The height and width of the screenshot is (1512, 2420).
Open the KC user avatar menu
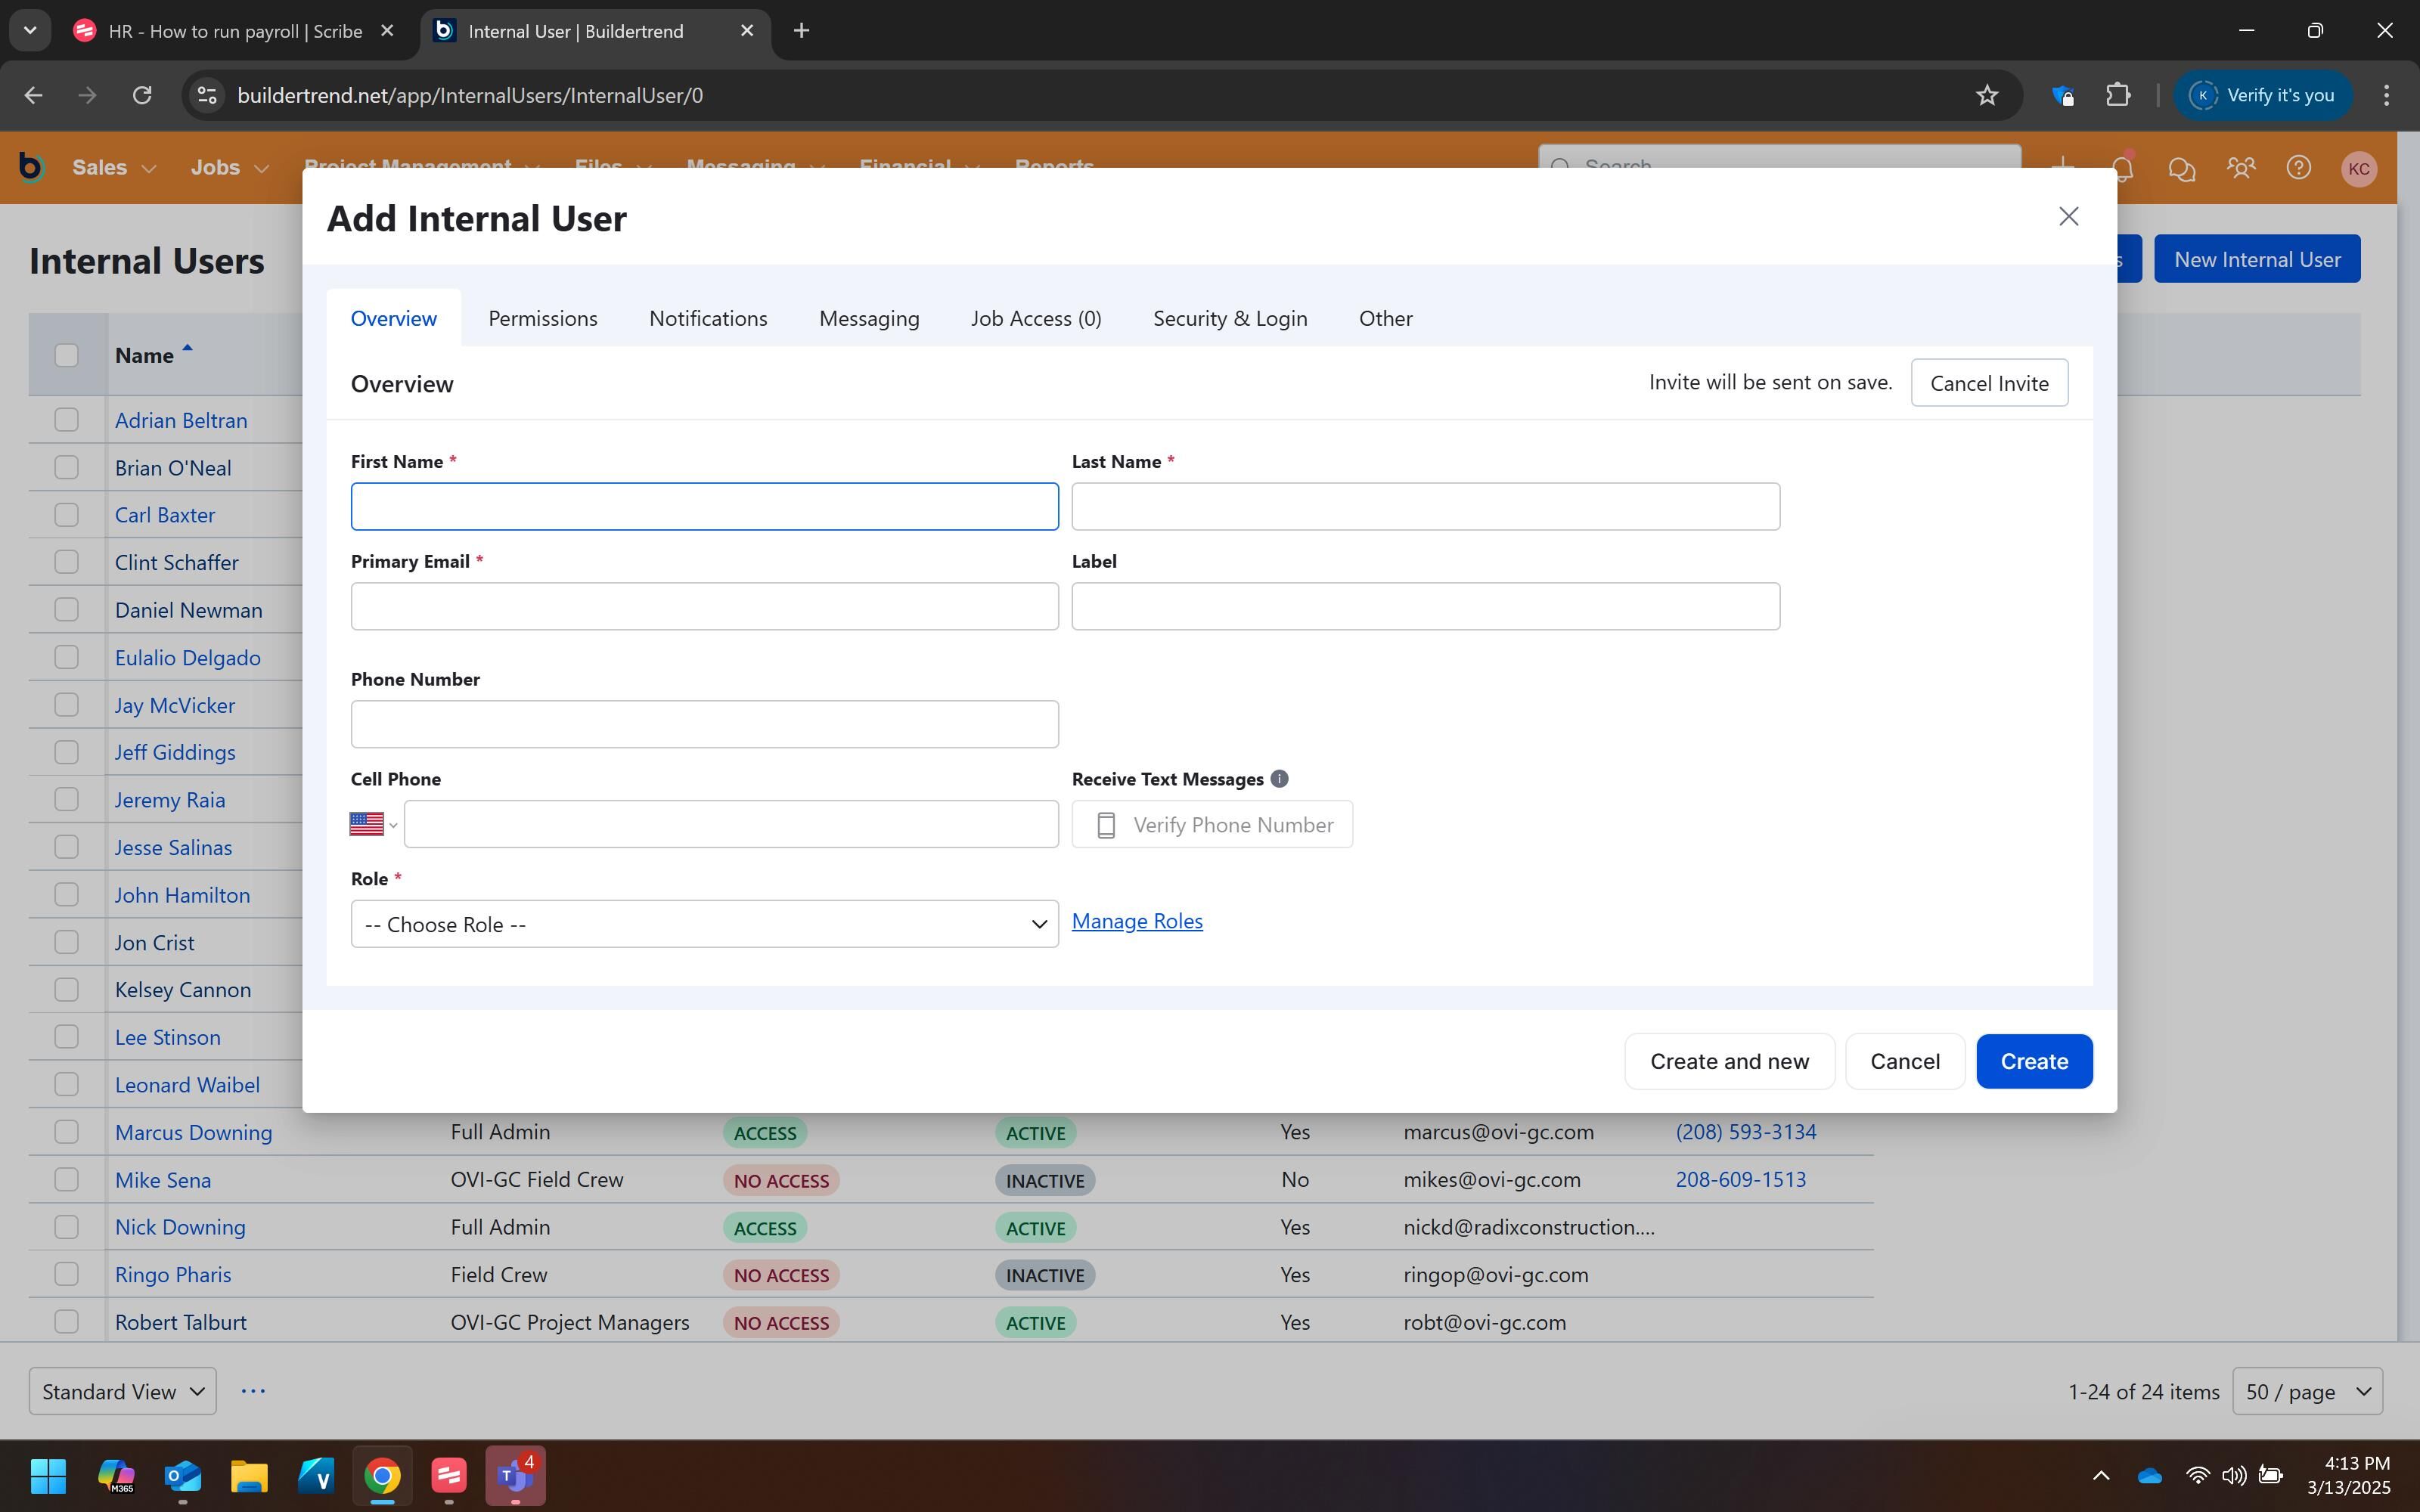click(2358, 168)
